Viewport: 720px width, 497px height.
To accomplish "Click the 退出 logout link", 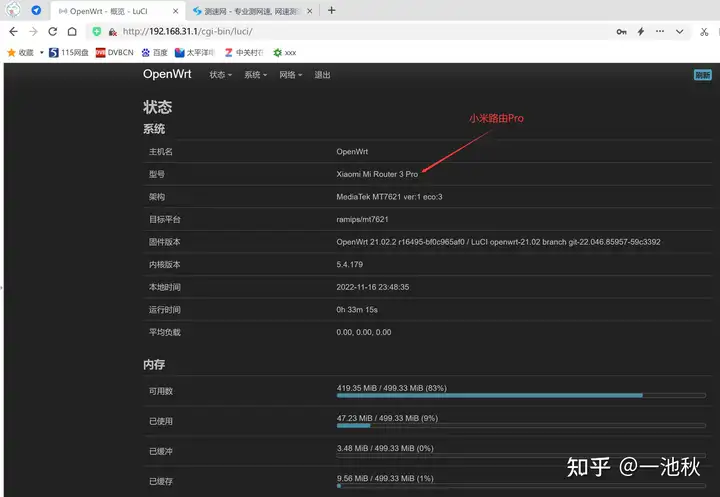I will pos(322,74).
